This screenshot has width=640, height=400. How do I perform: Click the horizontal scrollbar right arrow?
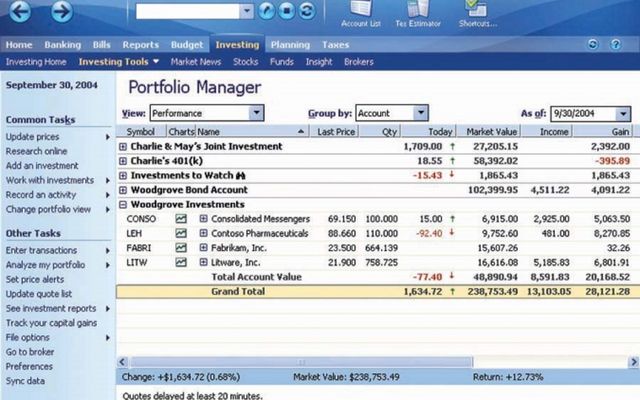(634, 362)
